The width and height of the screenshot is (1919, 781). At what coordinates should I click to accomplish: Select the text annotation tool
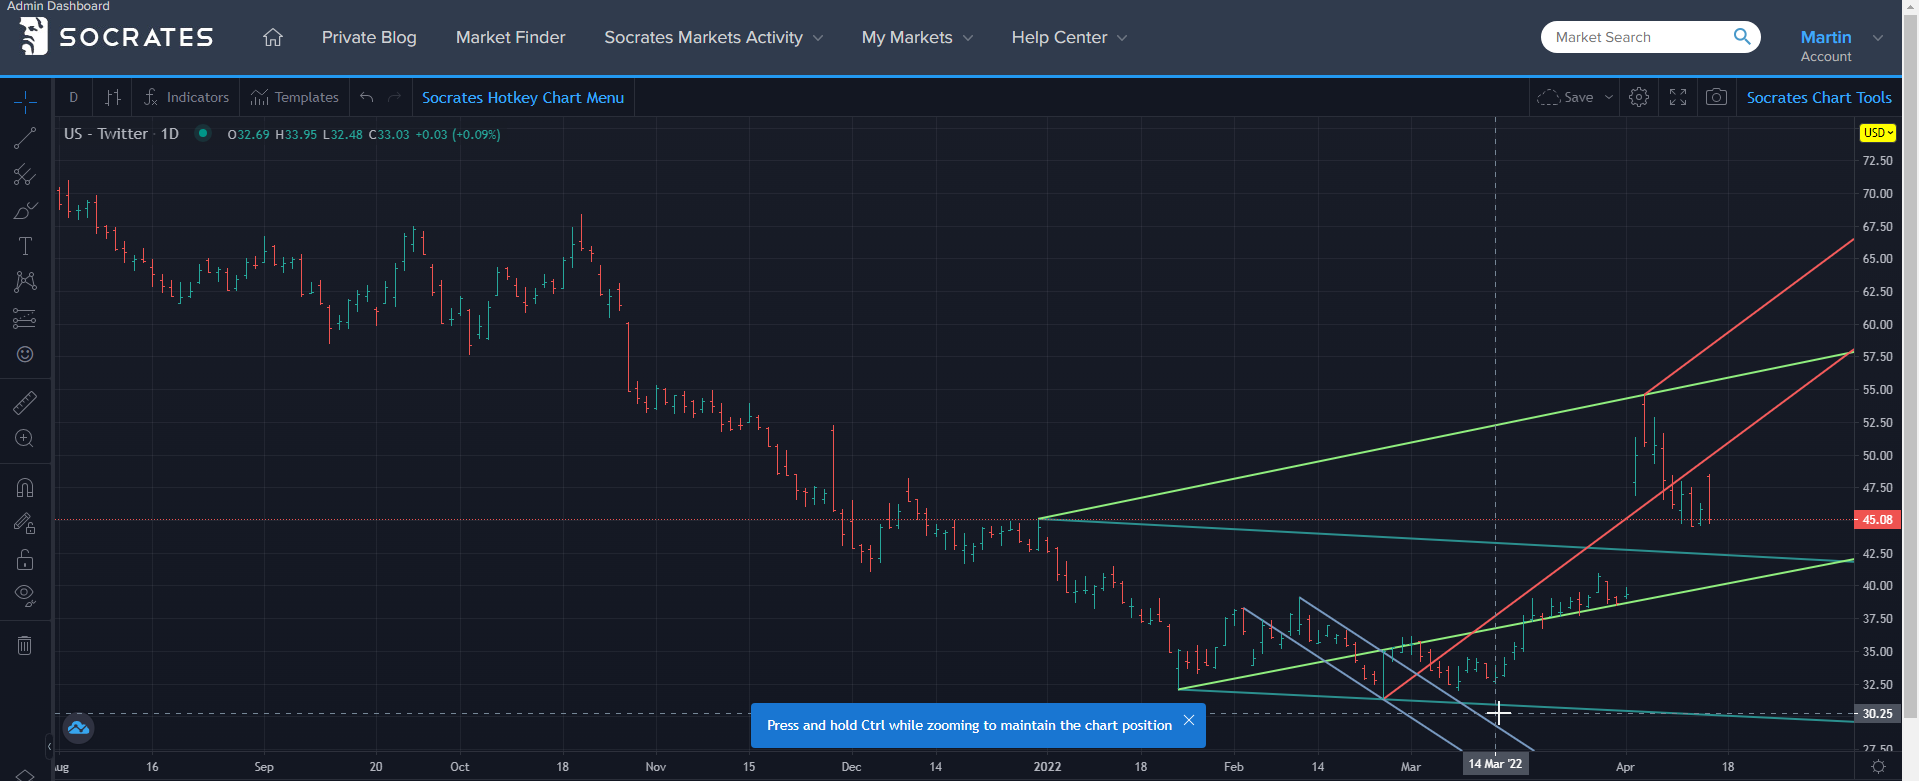point(25,246)
